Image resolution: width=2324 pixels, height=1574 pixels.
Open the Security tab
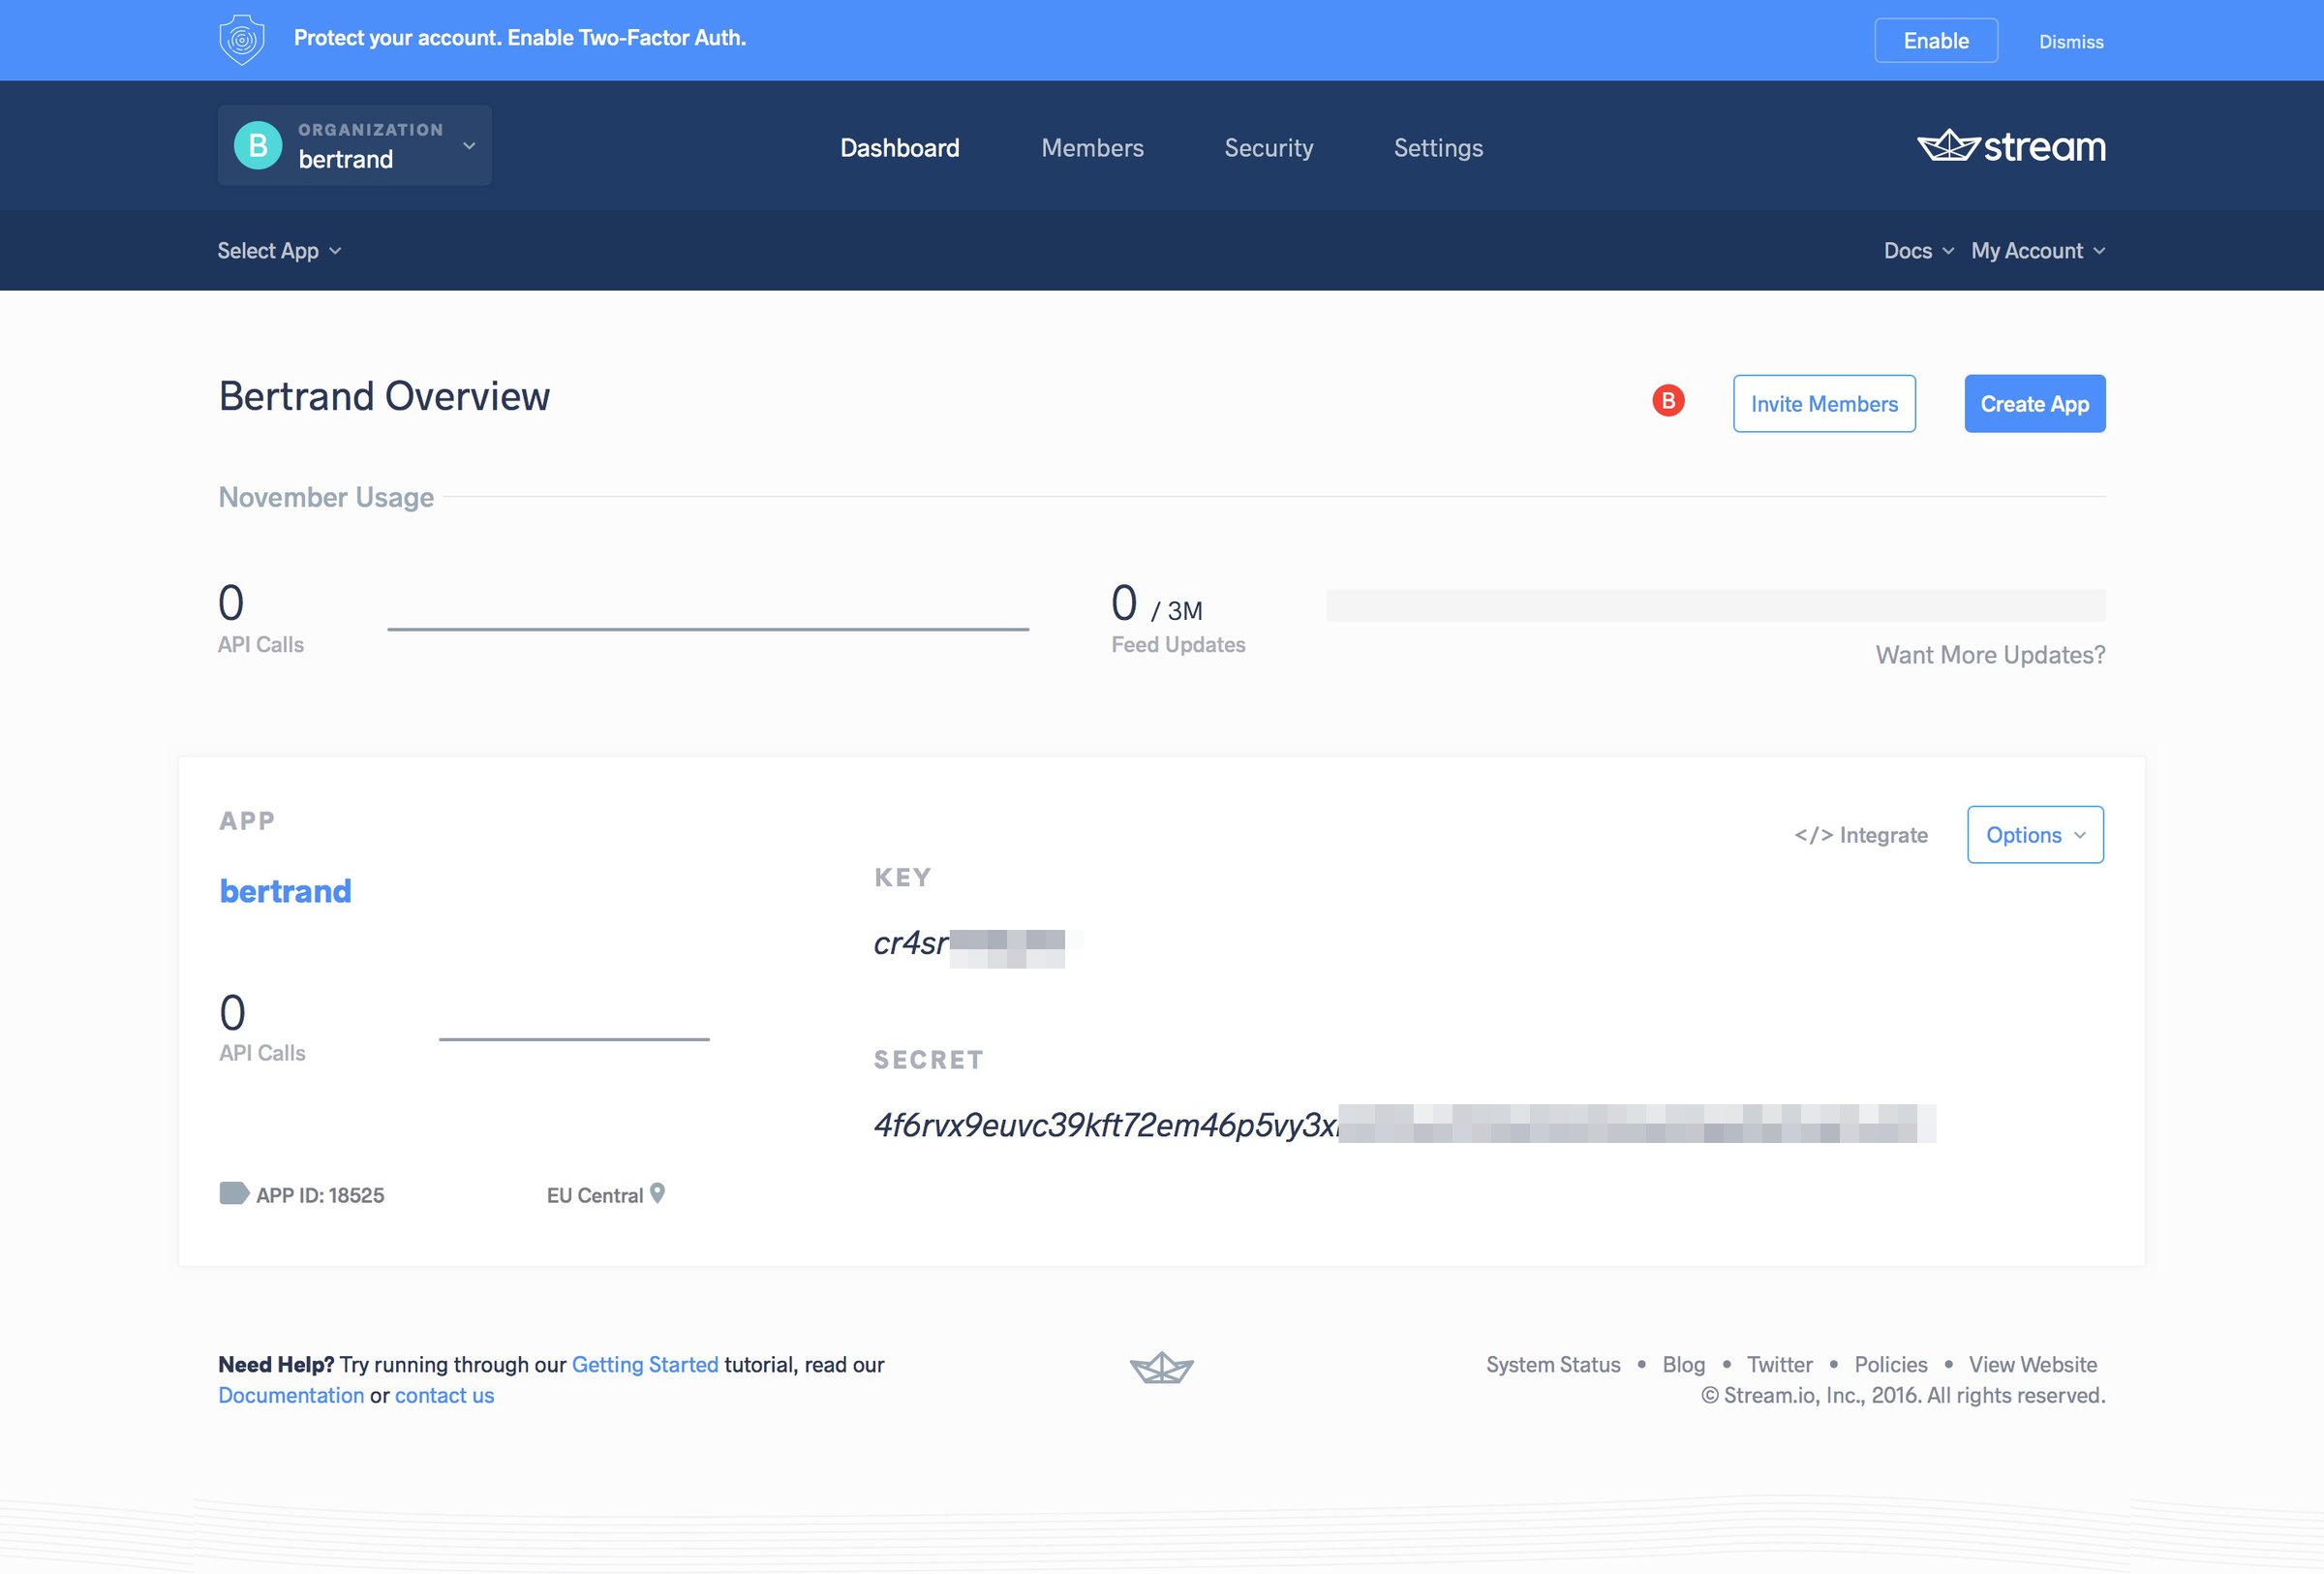pos(1269,148)
